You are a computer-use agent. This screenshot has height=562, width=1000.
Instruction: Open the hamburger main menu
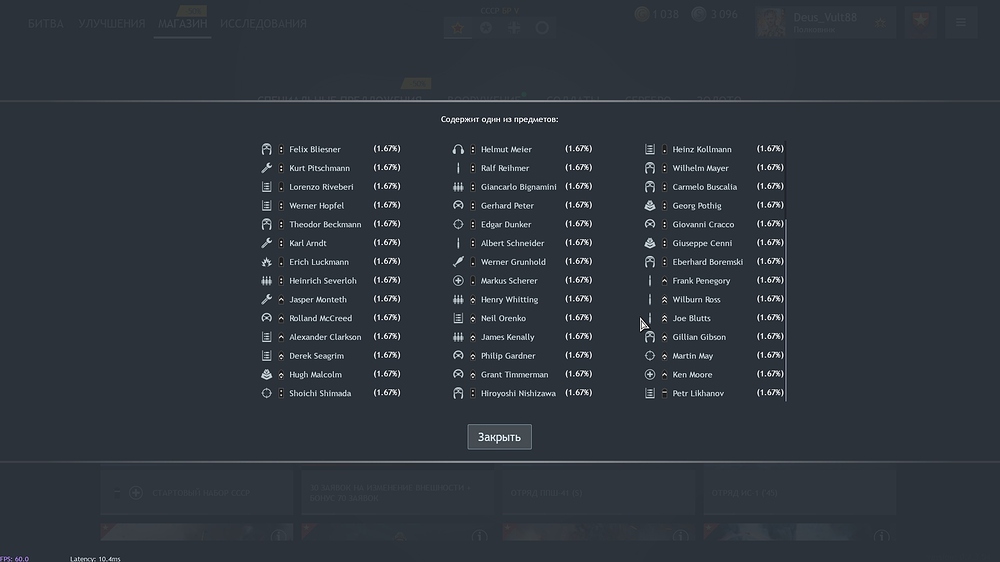click(x=961, y=22)
